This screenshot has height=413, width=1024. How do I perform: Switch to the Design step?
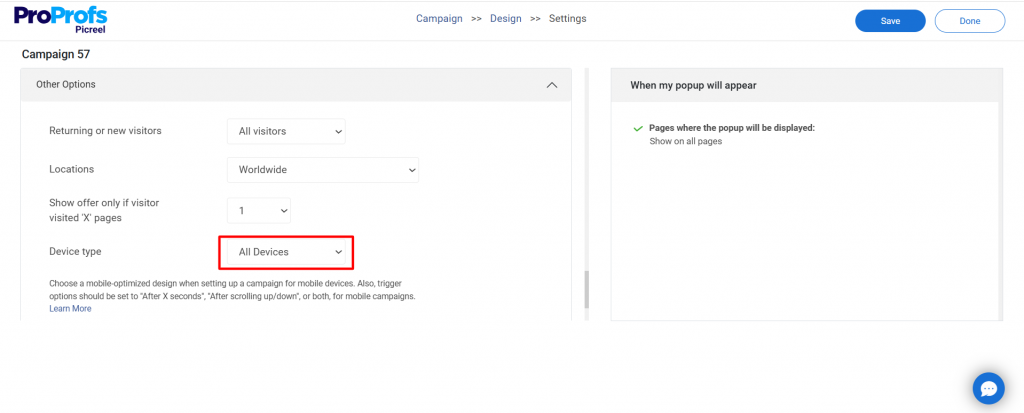(x=505, y=19)
